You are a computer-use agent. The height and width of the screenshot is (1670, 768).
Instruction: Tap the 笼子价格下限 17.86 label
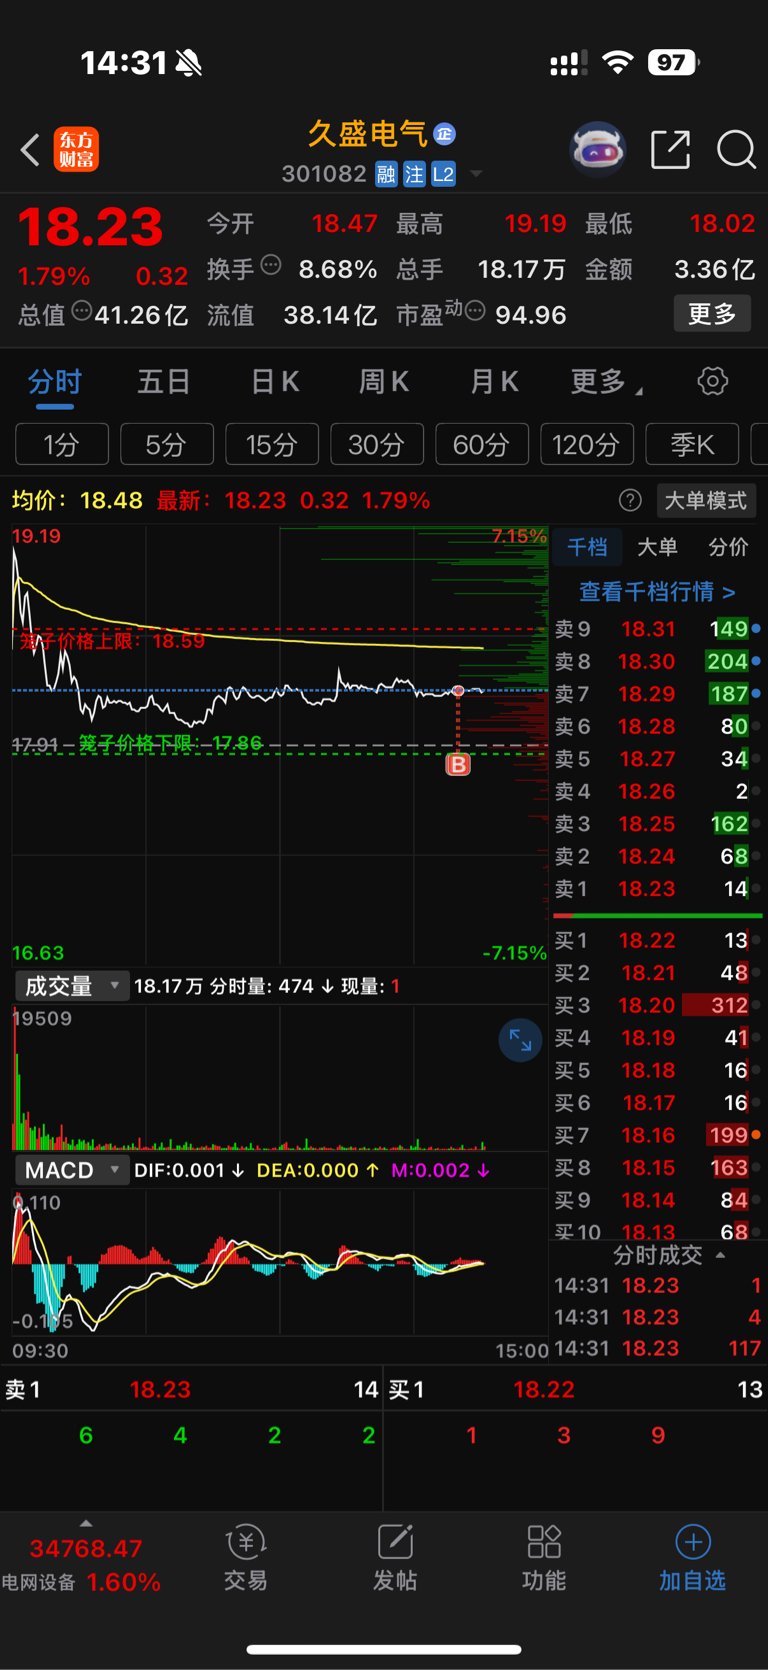click(170, 743)
